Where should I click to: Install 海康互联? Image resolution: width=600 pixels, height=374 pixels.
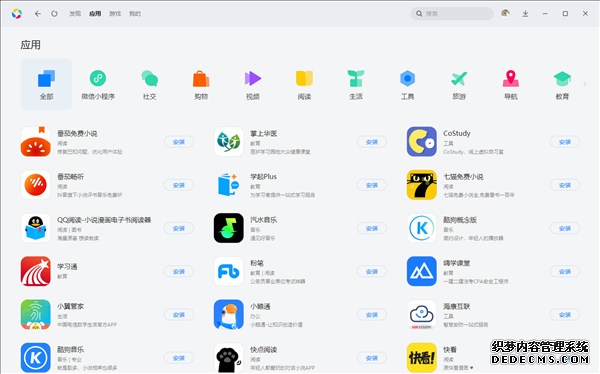coord(565,315)
